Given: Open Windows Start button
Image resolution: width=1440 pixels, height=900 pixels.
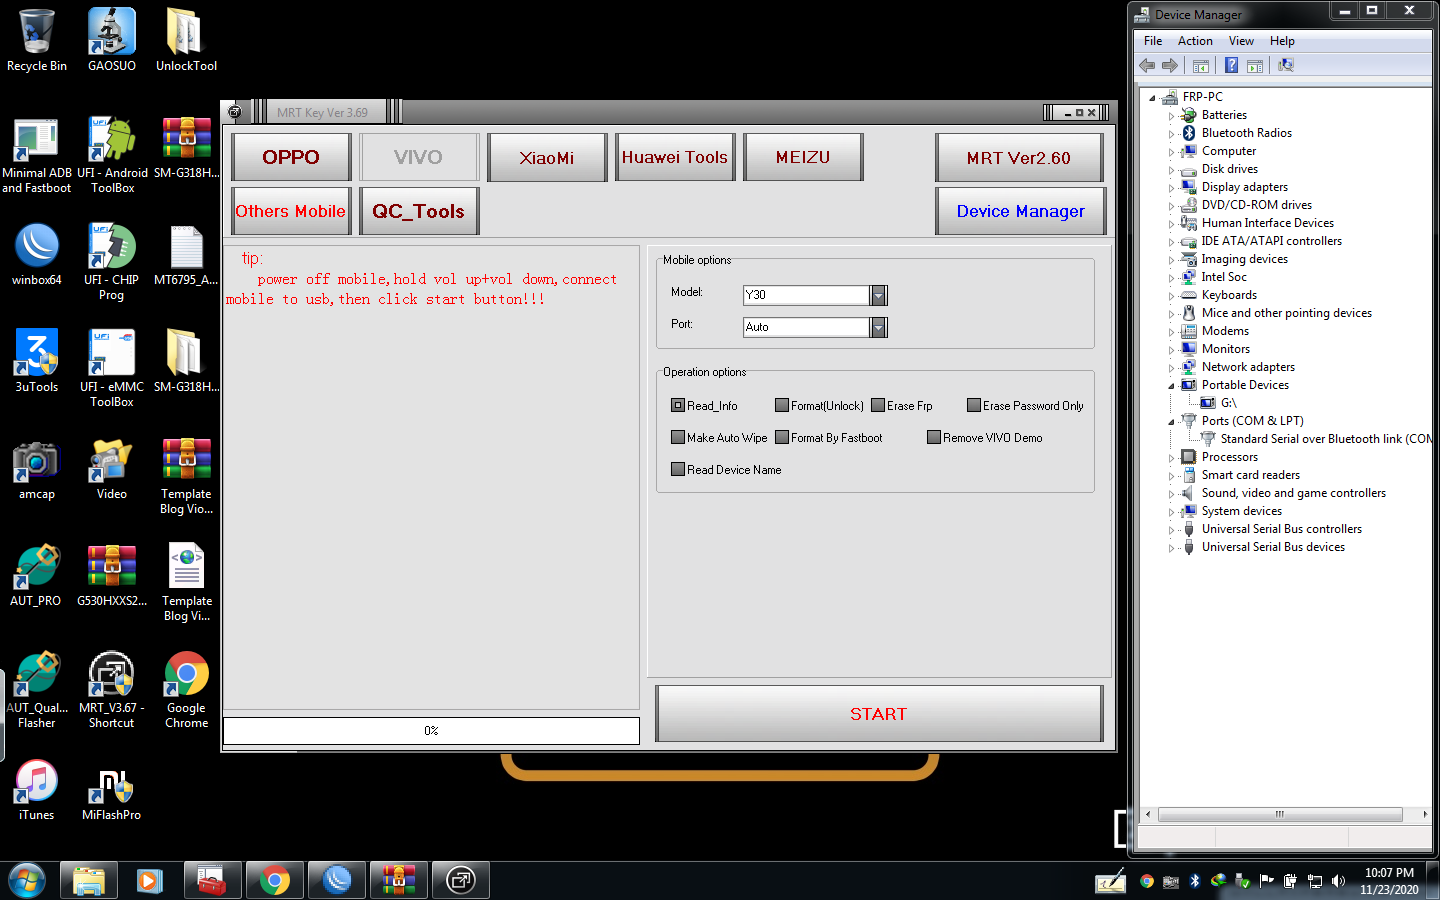Looking at the screenshot, I should point(27,881).
